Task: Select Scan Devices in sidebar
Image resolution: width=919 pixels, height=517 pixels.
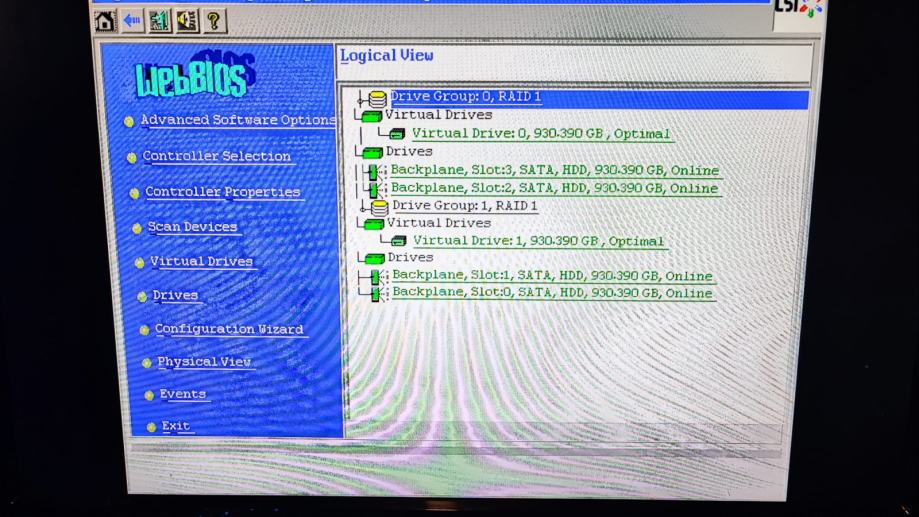Action: pyautogui.click(x=192, y=227)
